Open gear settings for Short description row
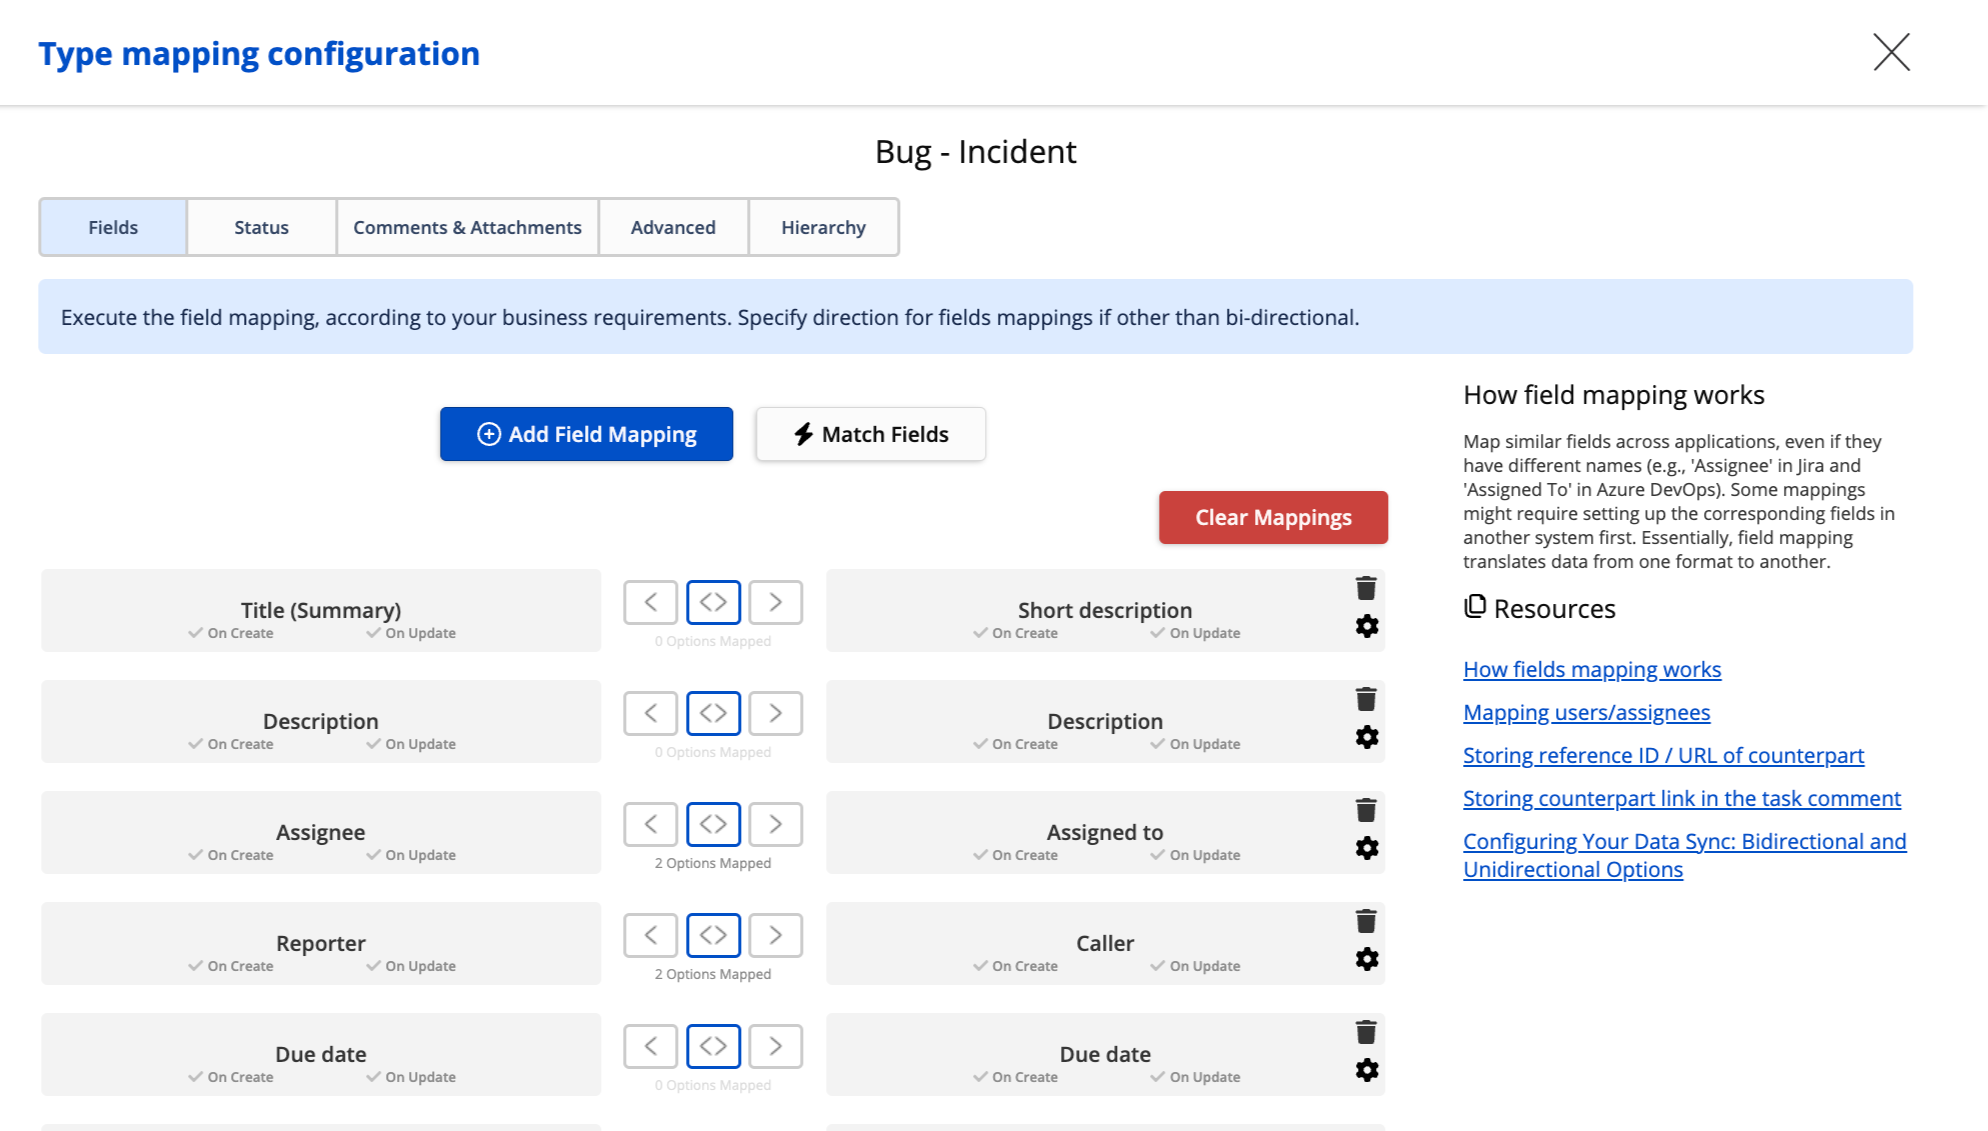 1366,626
